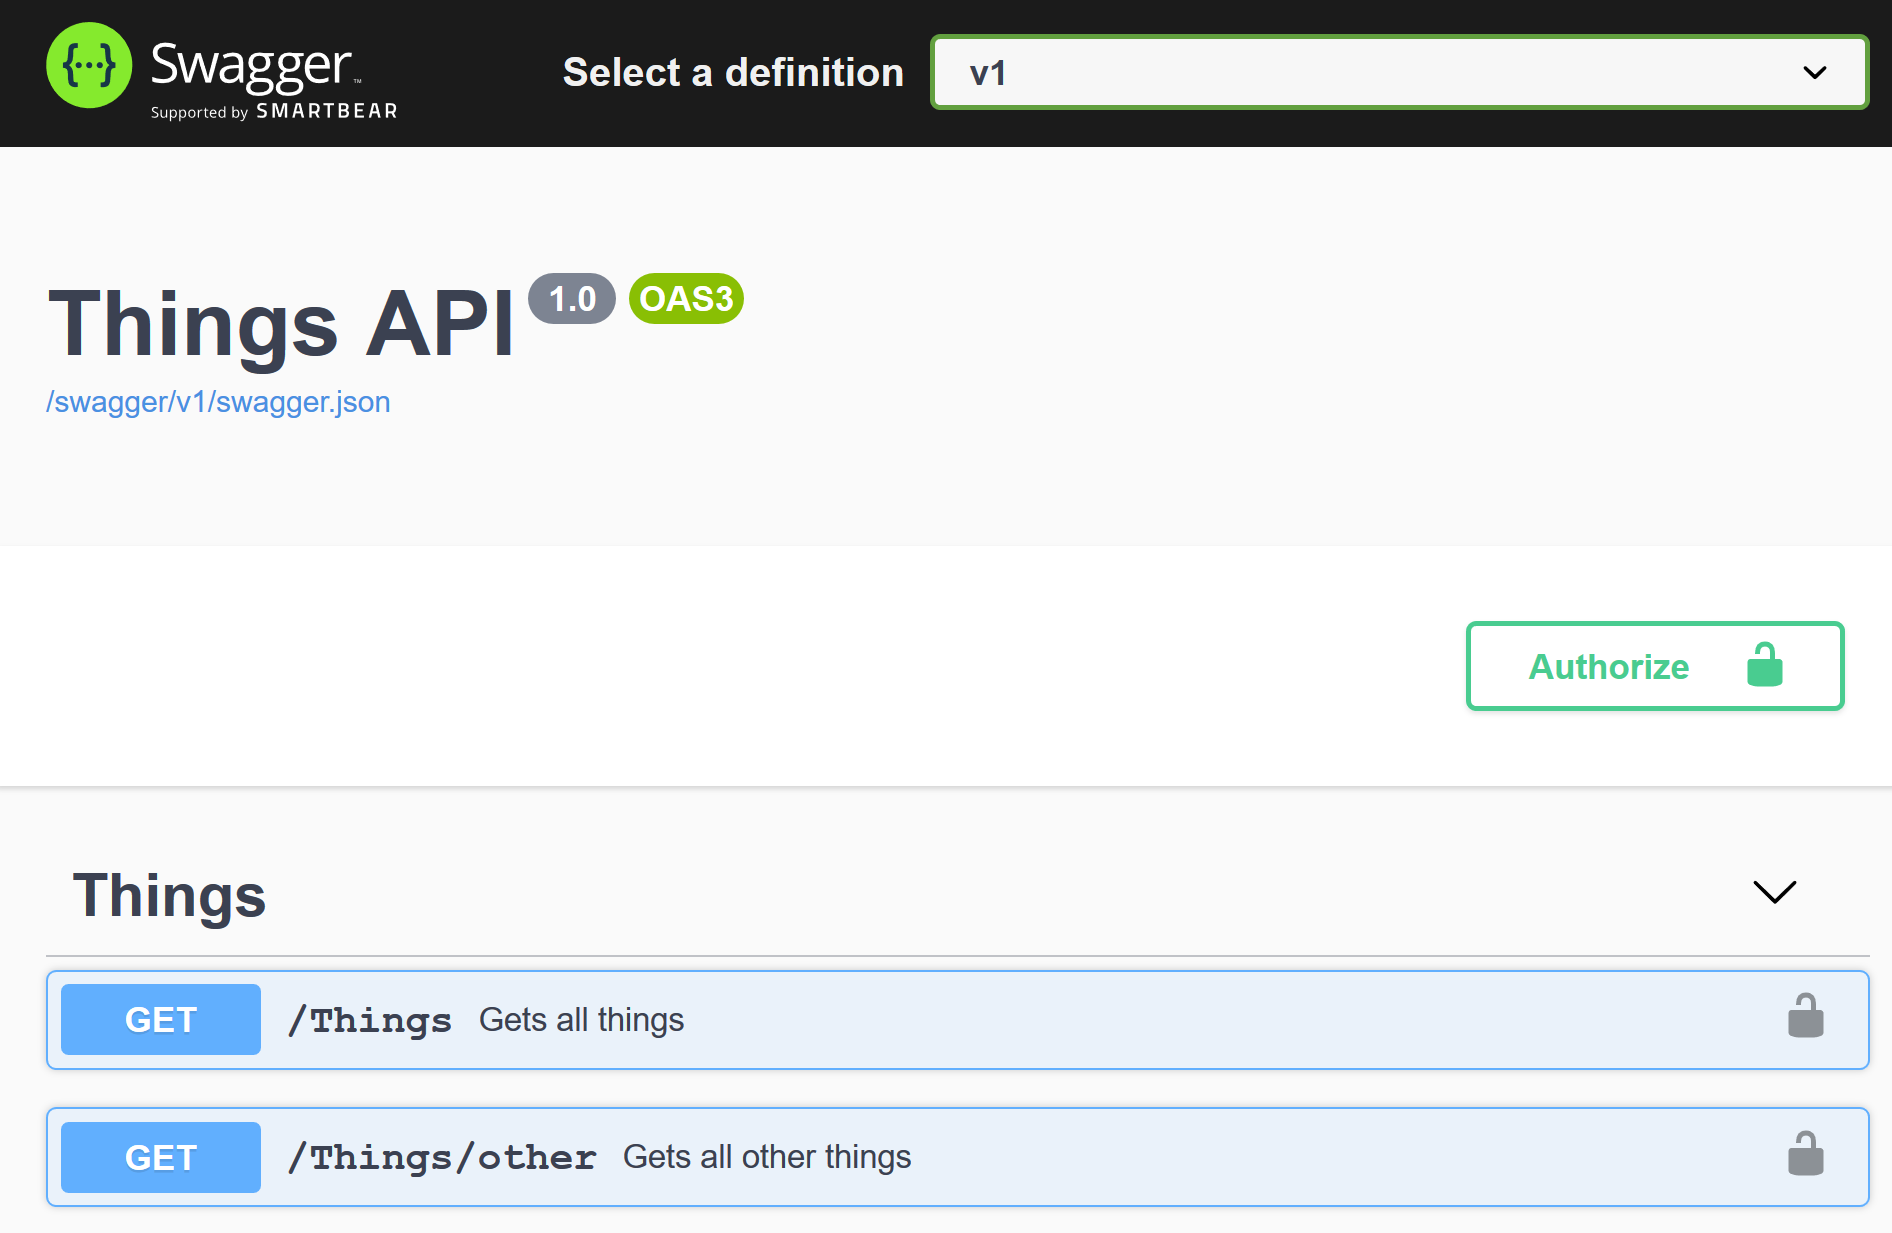Select the blue GET badge for /Things/other
The height and width of the screenshot is (1233, 1892).
(160, 1157)
